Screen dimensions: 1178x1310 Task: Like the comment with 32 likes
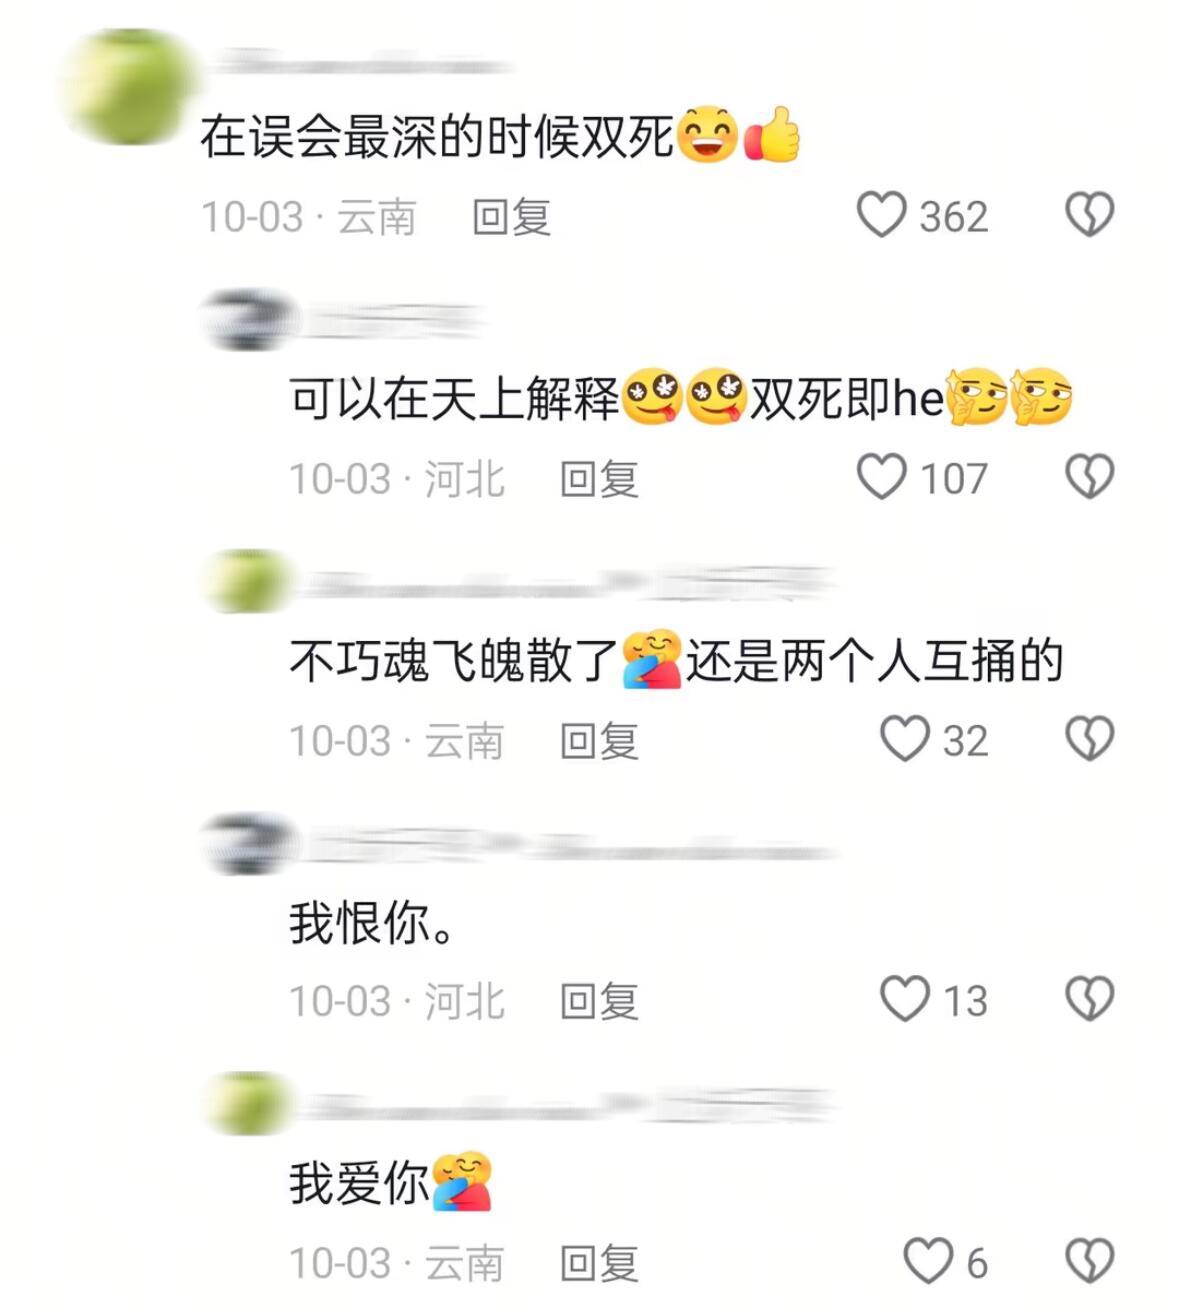coord(904,739)
